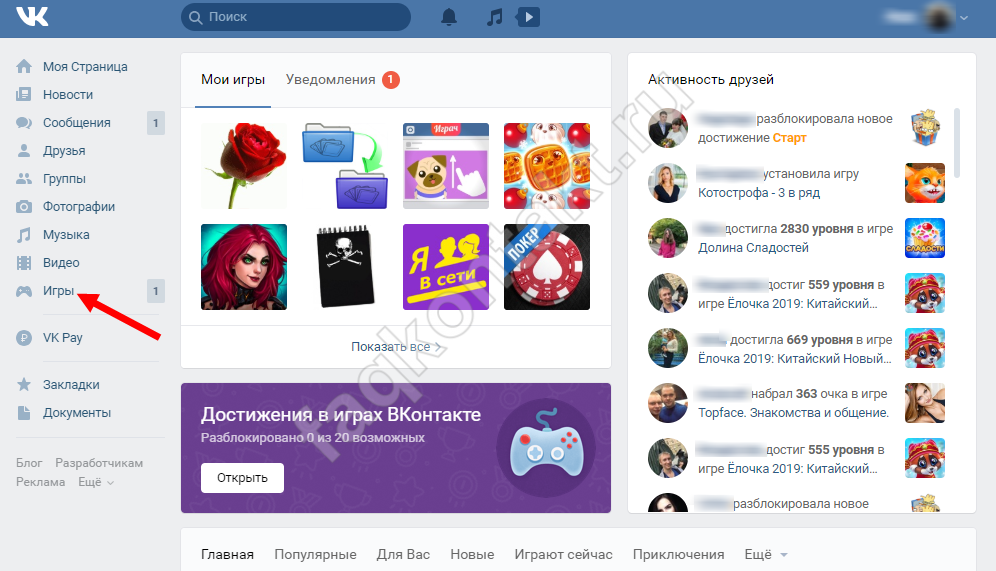
Task: Open the Сообщения unread counter badge
Action: [156, 123]
